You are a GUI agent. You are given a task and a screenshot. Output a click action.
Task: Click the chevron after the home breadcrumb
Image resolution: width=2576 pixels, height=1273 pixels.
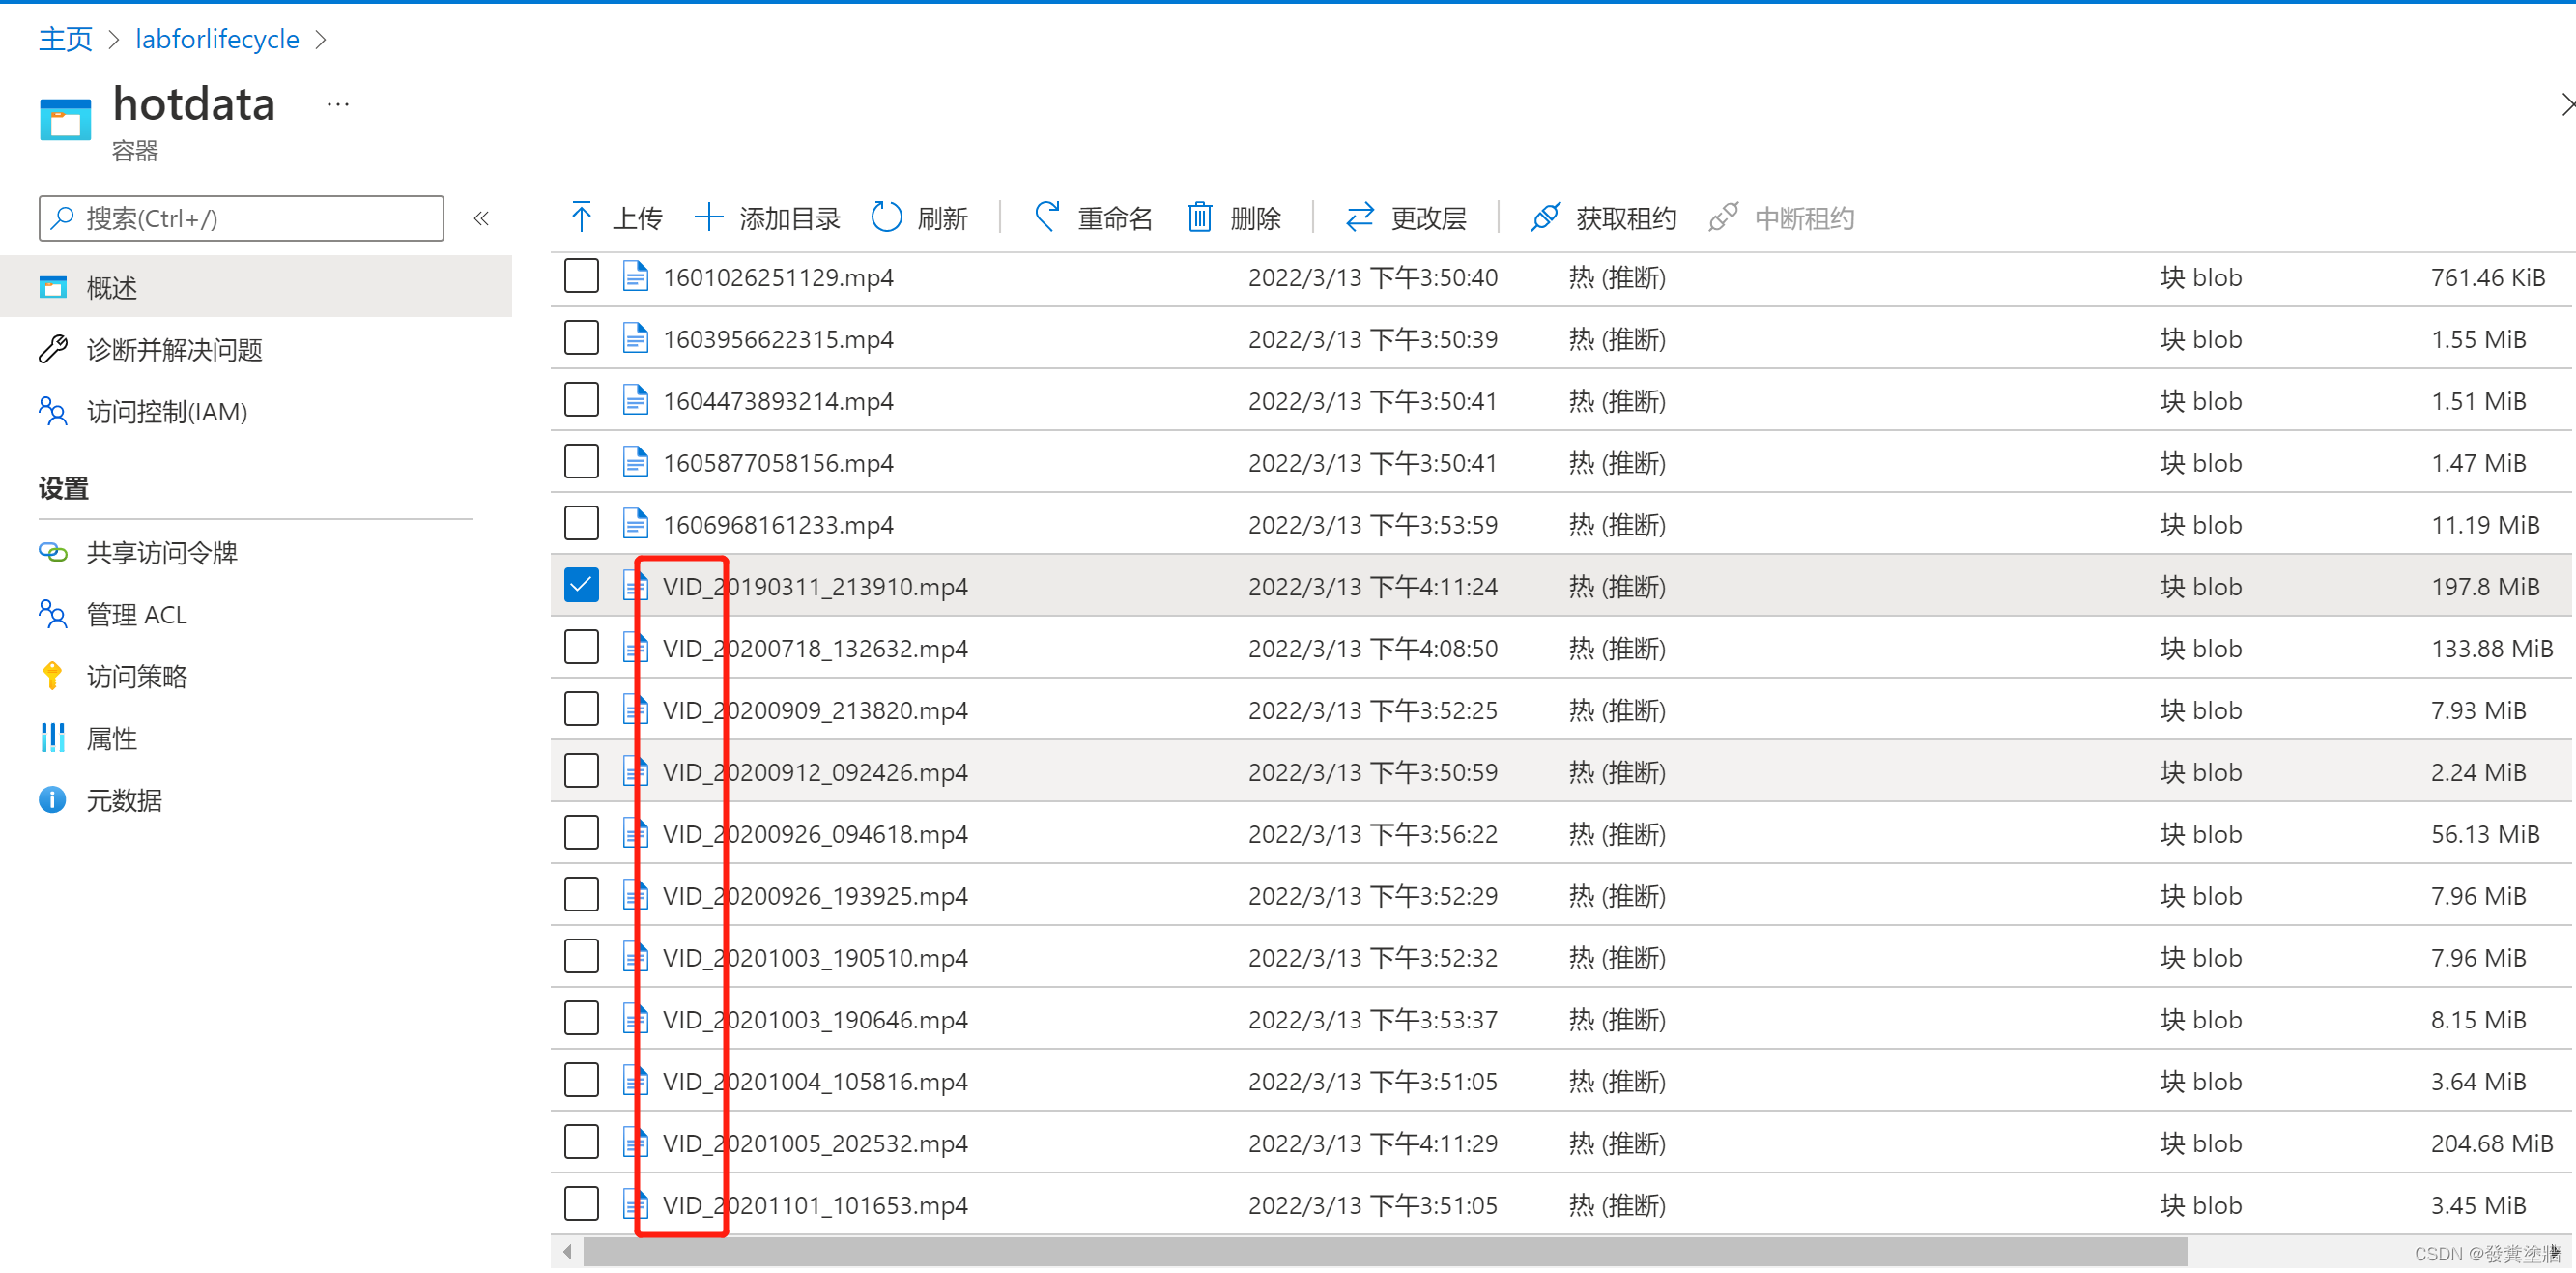point(113,39)
